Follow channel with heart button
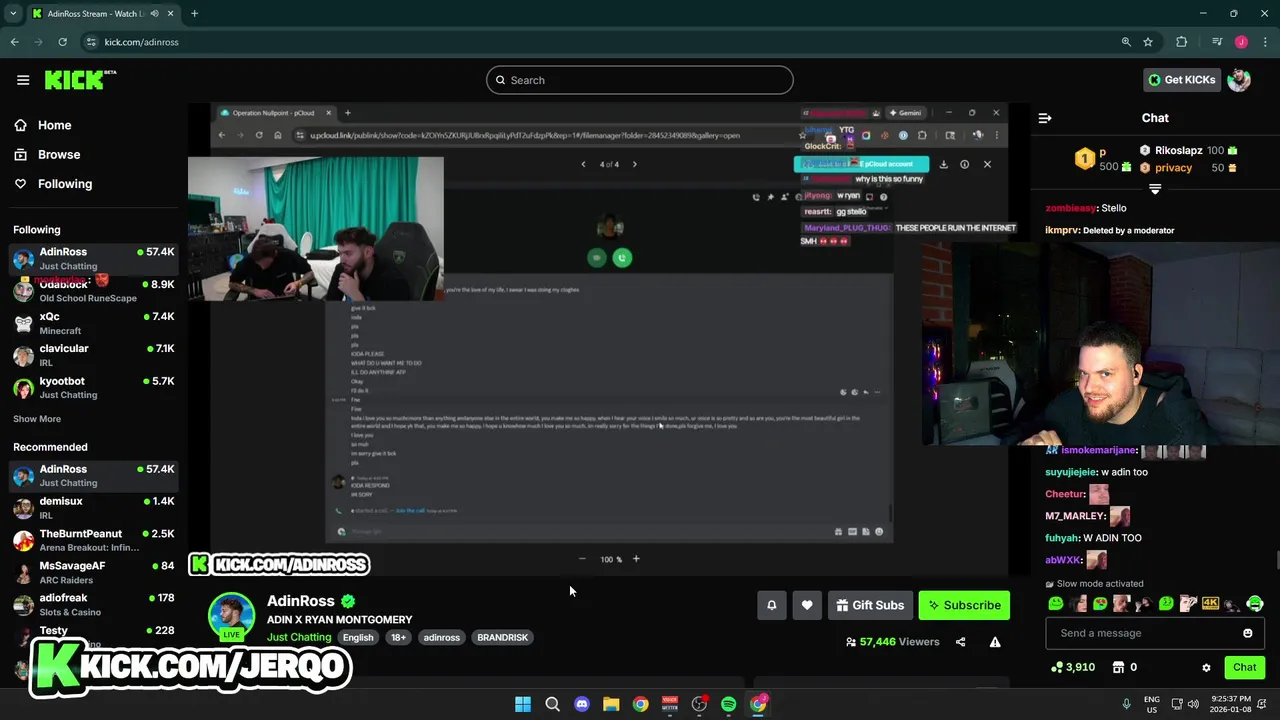 807,605
